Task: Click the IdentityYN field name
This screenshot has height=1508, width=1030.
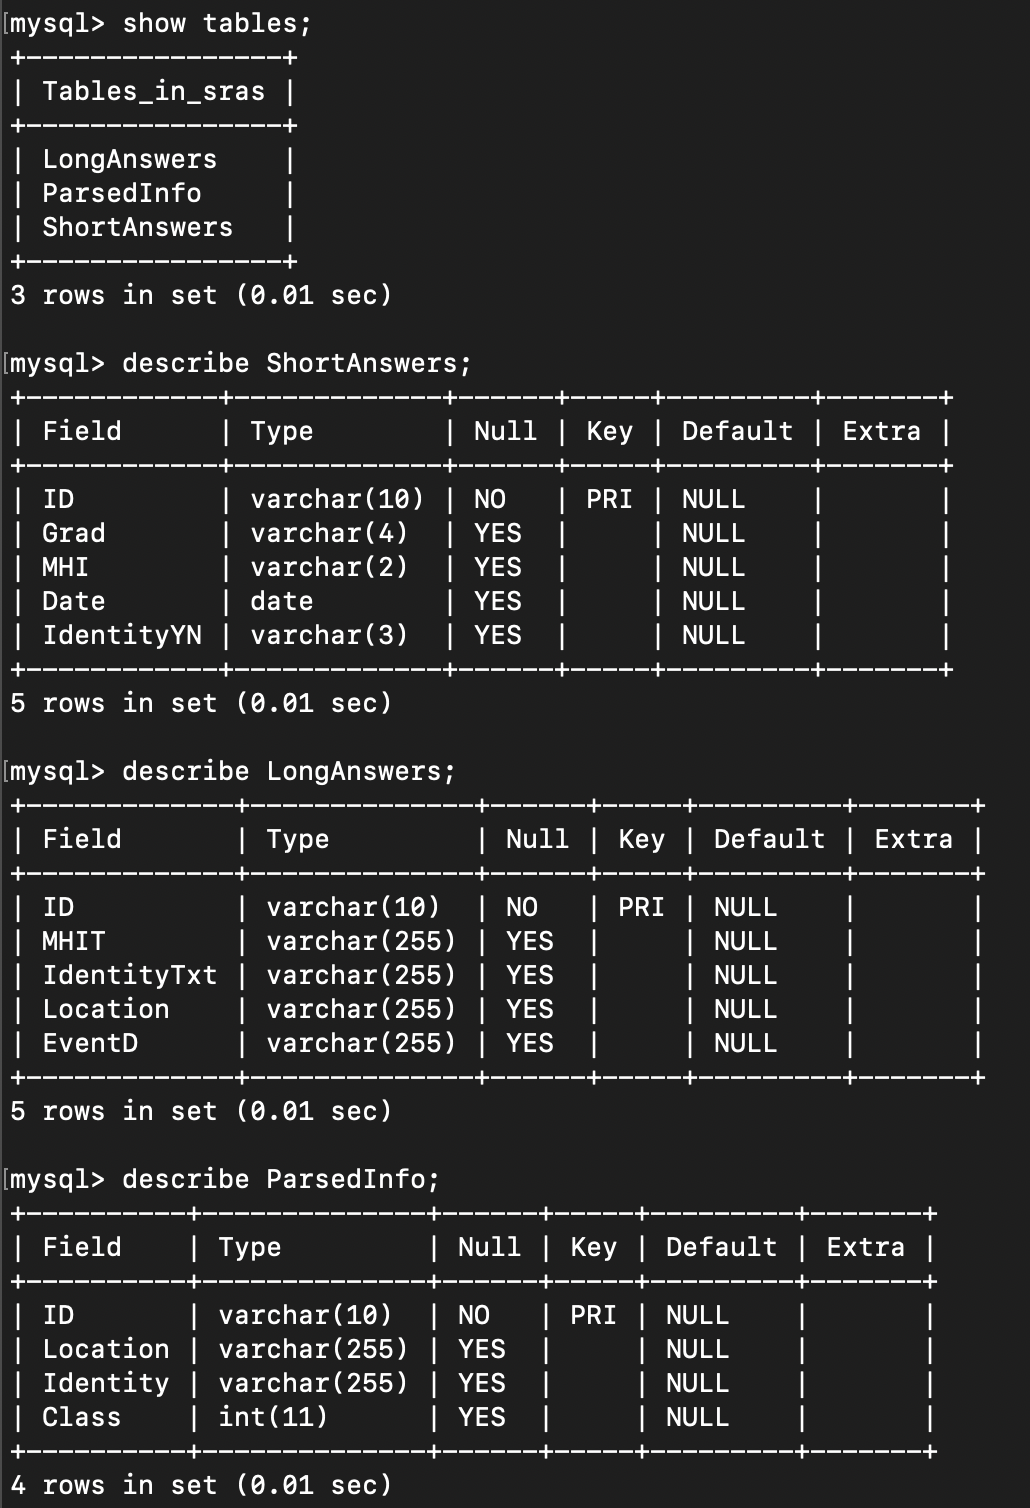Action: 122,636
